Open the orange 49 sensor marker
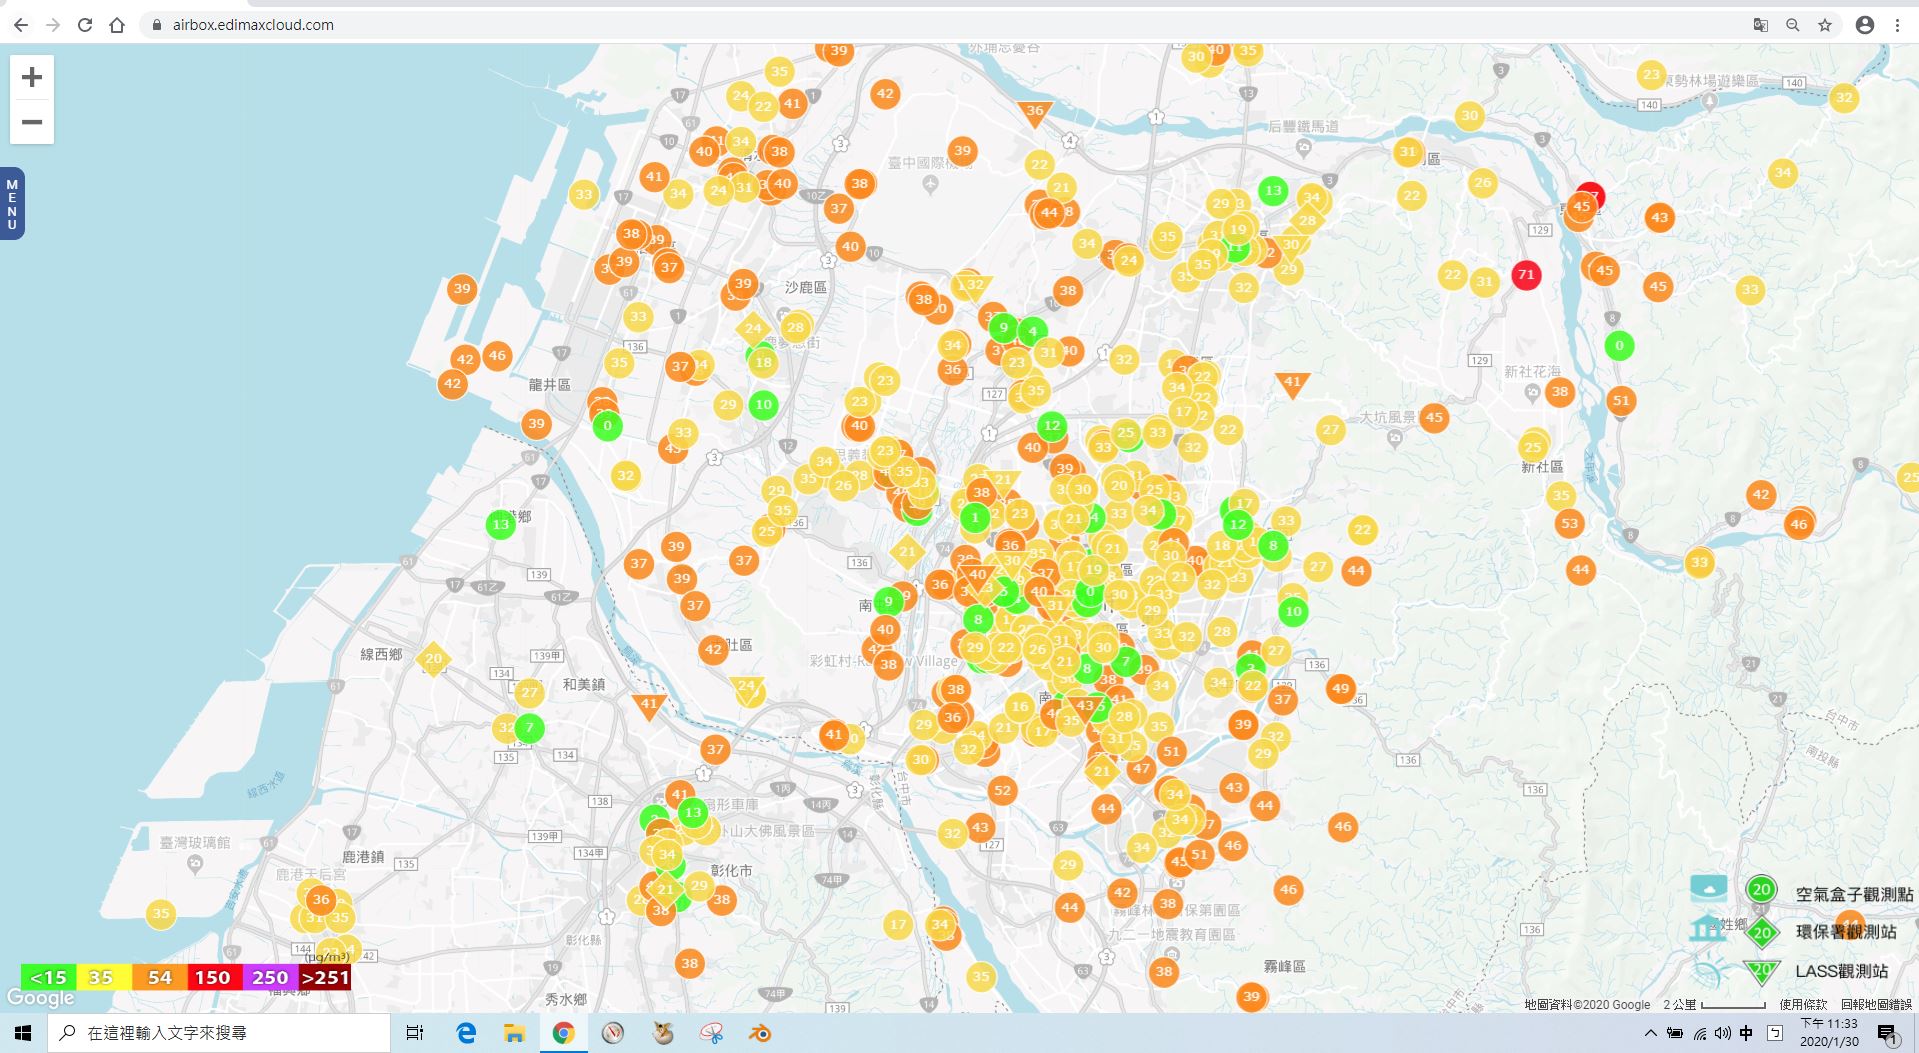1919x1053 pixels. point(1341,688)
